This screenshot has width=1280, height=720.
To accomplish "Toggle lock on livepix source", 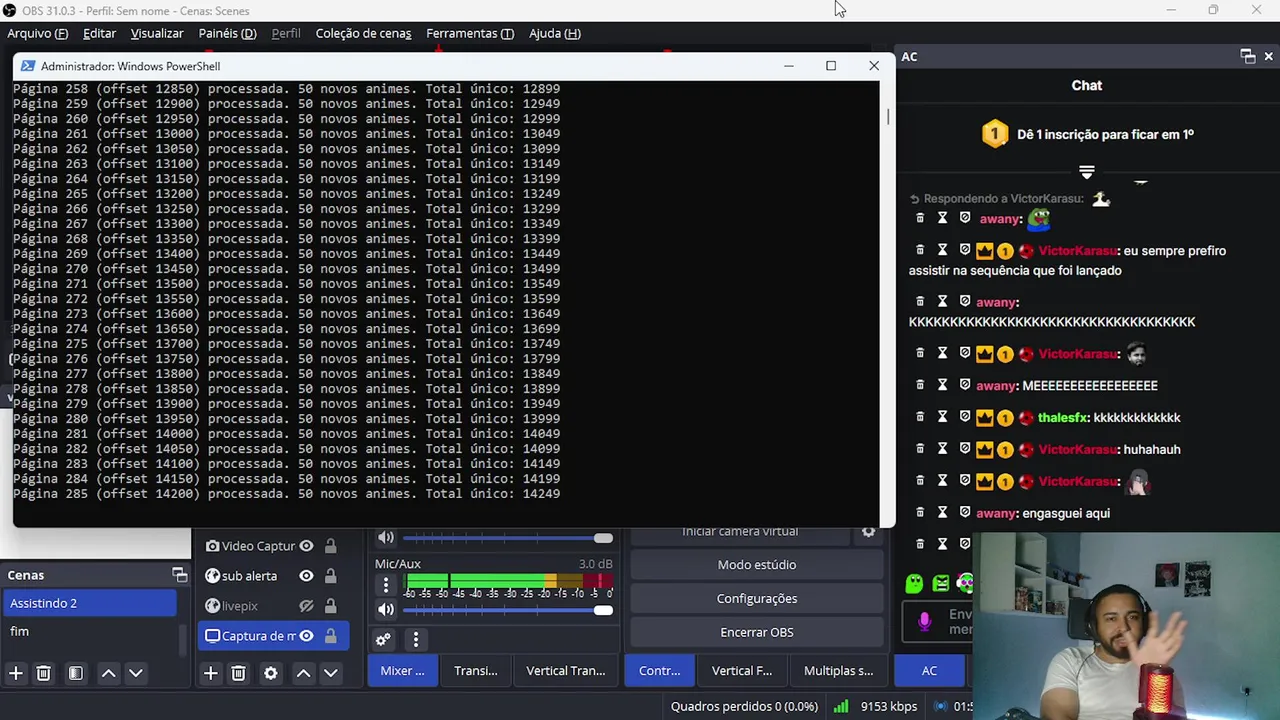I will click(330, 606).
